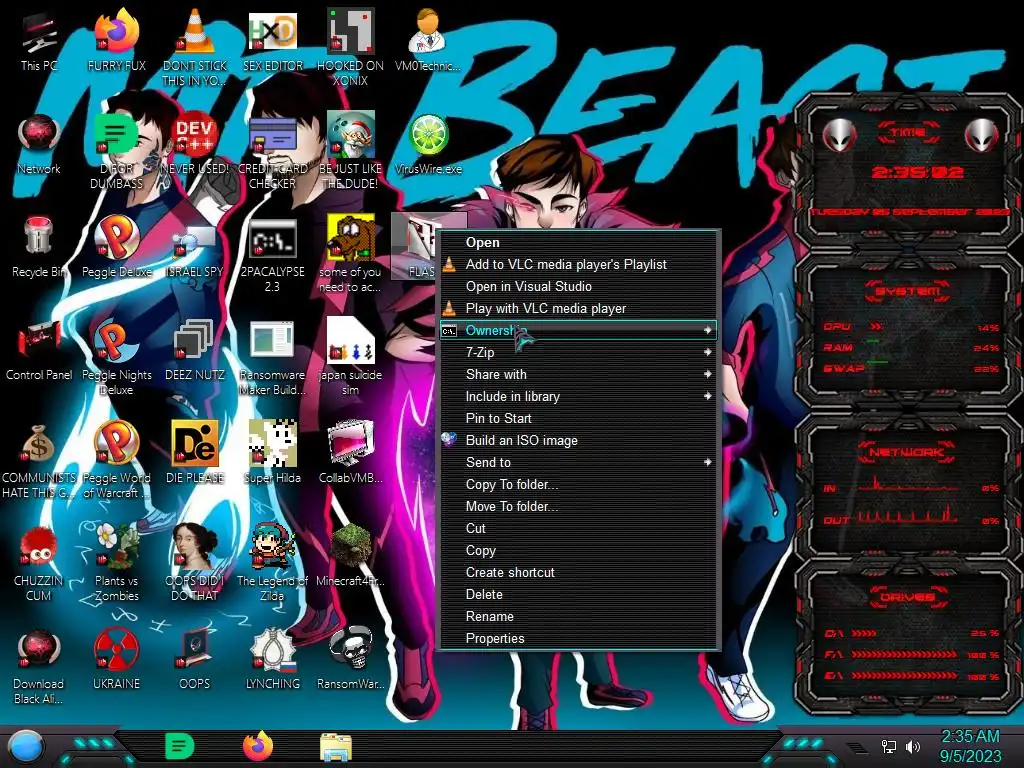Select the Download Black Ali icon
Image resolution: width=1024 pixels, height=768 pixels.
pos(39,667)
